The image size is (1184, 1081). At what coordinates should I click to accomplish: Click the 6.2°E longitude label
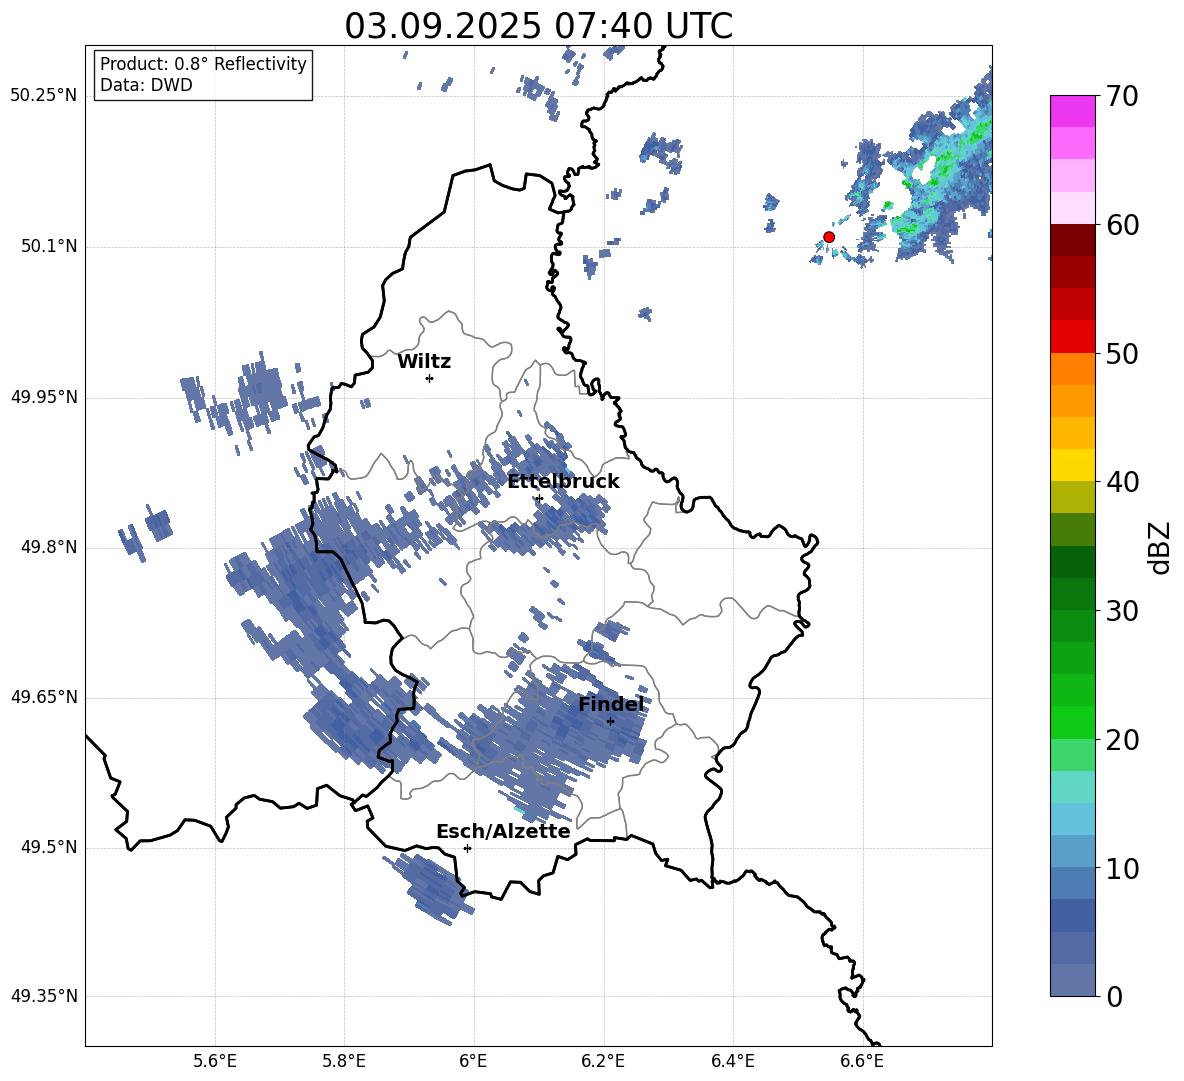[x=603, y=1061]
